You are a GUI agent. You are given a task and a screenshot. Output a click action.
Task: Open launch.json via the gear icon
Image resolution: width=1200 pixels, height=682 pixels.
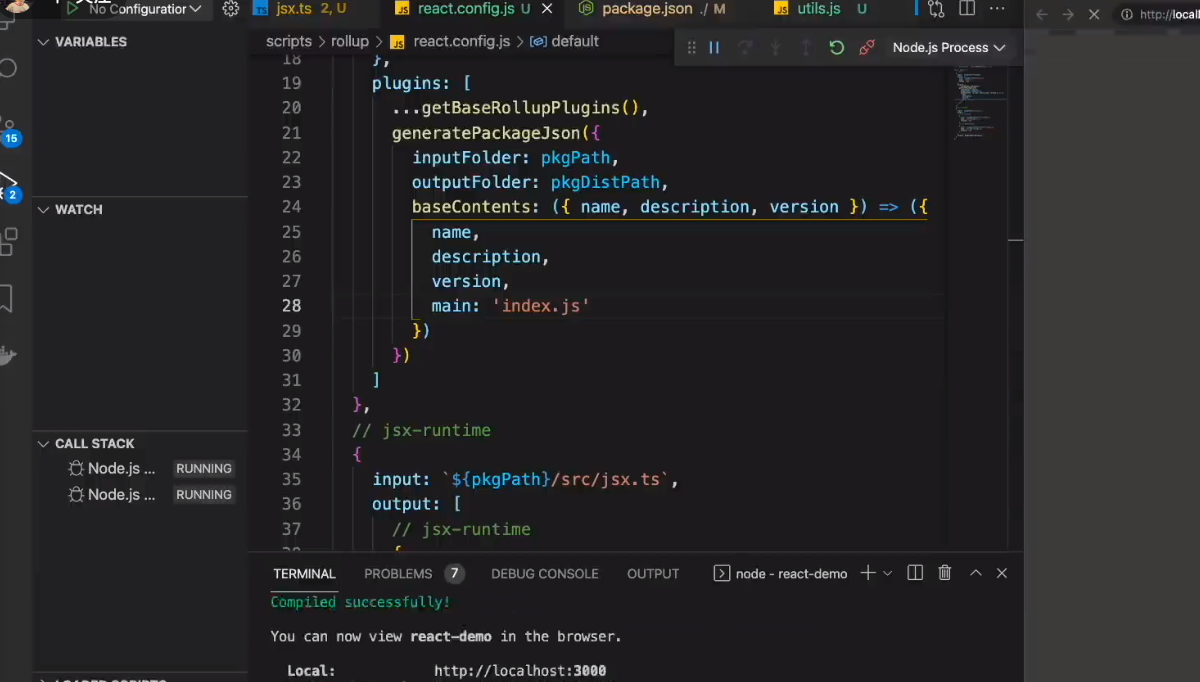(231, 9)
